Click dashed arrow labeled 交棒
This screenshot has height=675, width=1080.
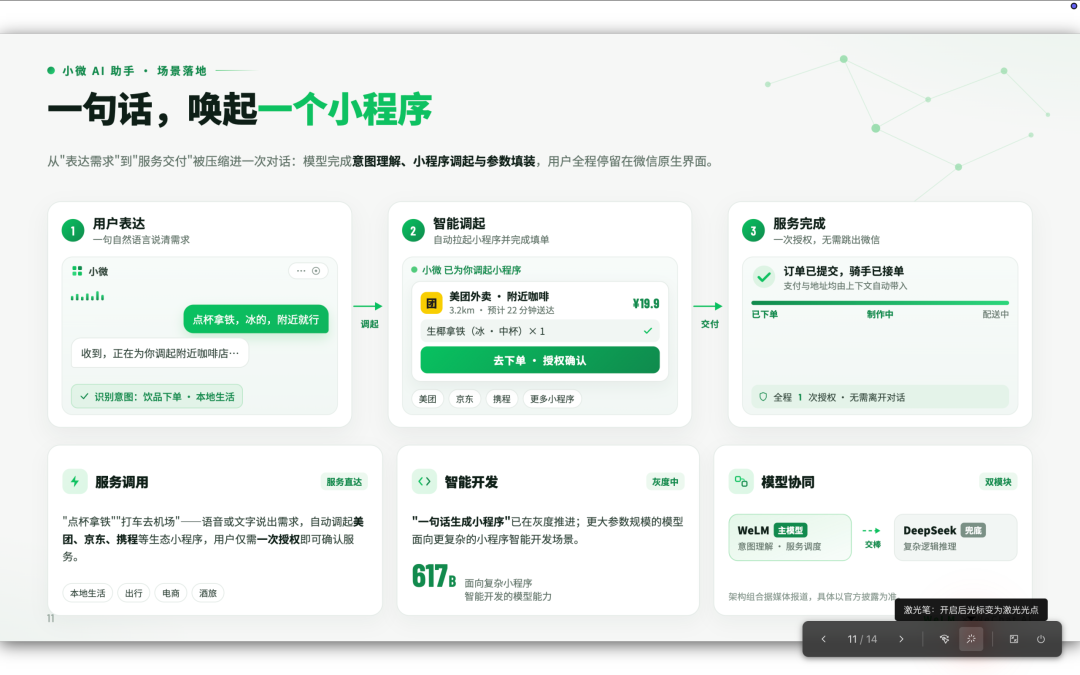pyautogui.click(x=872, y=530)
